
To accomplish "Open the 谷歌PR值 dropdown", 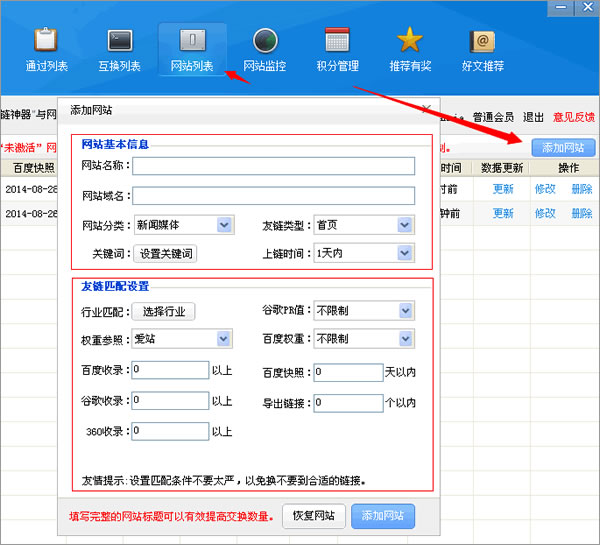I will click(404, 311).
